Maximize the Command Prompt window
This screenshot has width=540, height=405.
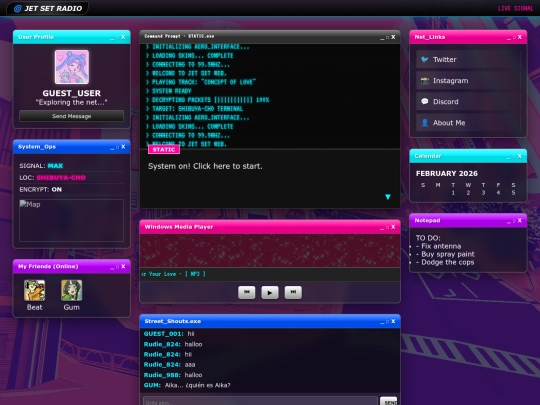tap(387, 37)
